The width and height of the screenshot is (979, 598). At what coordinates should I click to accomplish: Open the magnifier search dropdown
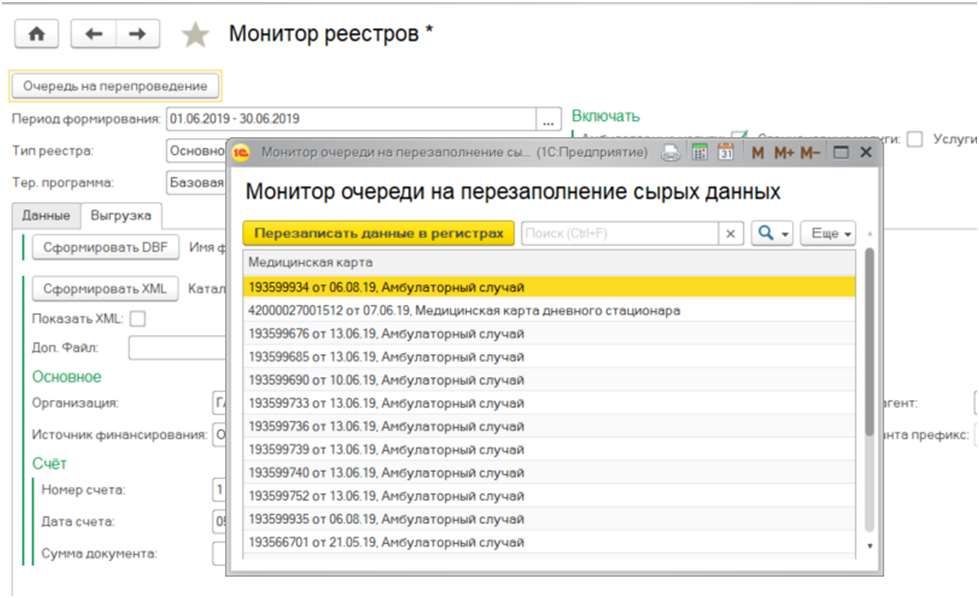tap(772, 233)
